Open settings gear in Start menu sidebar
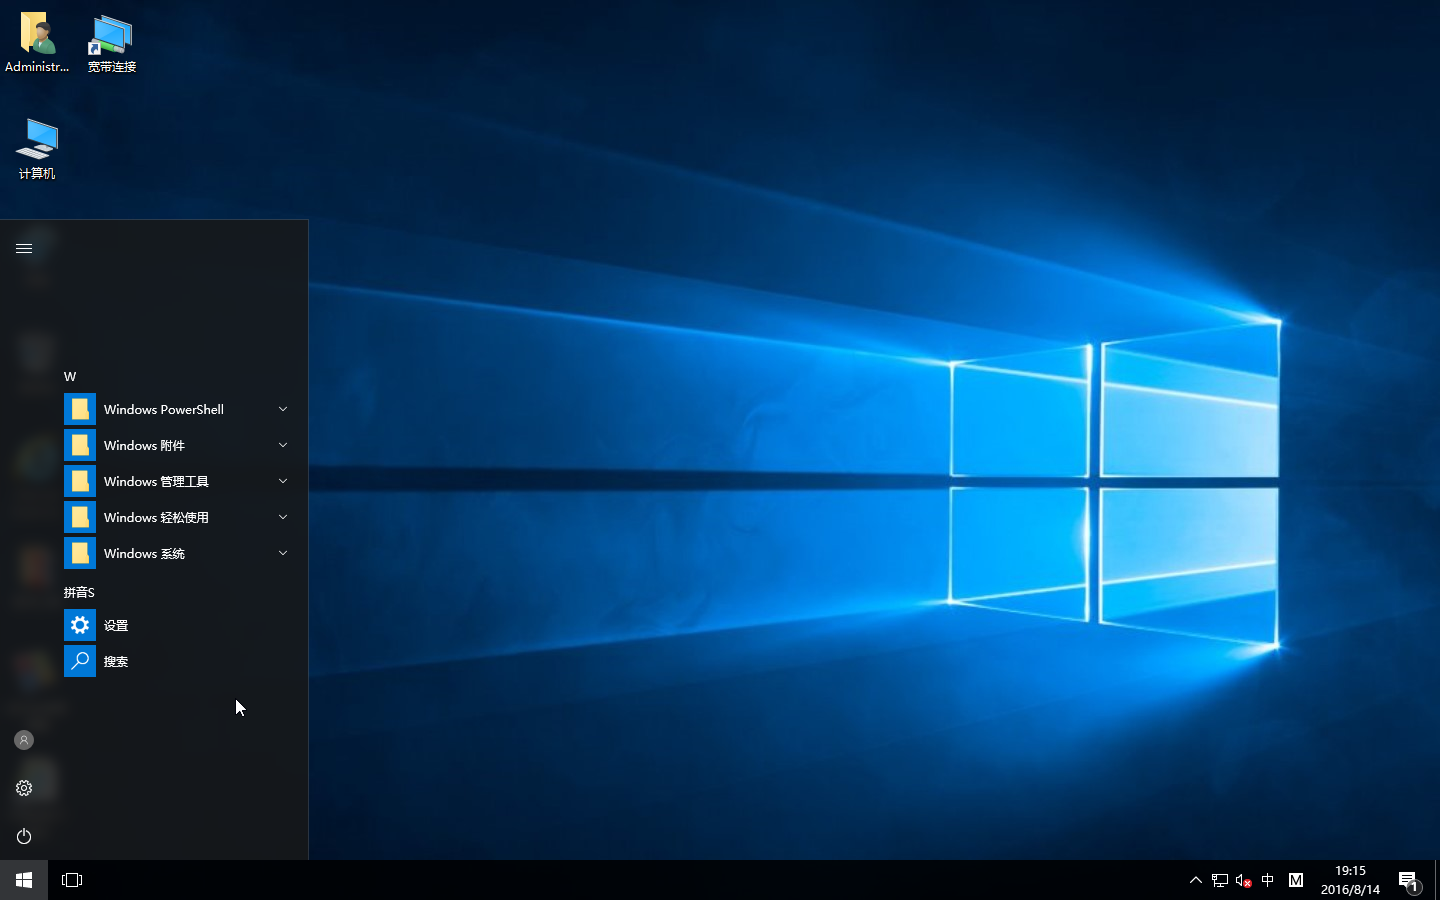This screenshot has height=900, width=1440. tap(24, 788)
